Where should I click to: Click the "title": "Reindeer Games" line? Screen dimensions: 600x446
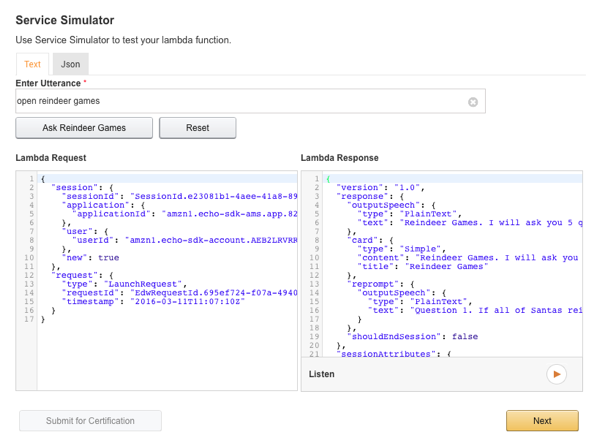pos(423,267)
